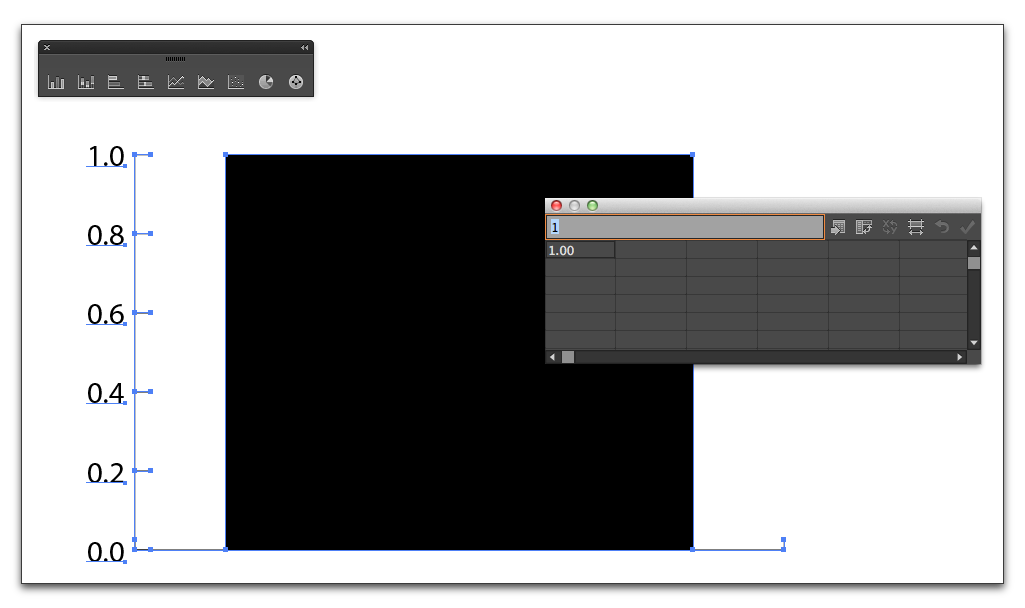
Task: Select the Stacked Column Graph tool
Action: click(86, 82)
